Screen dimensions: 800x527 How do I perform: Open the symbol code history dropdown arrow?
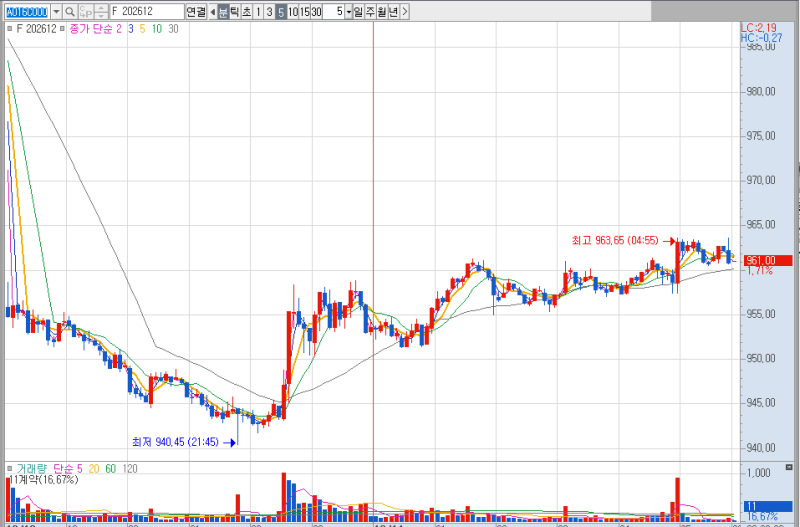coord(57,11)
